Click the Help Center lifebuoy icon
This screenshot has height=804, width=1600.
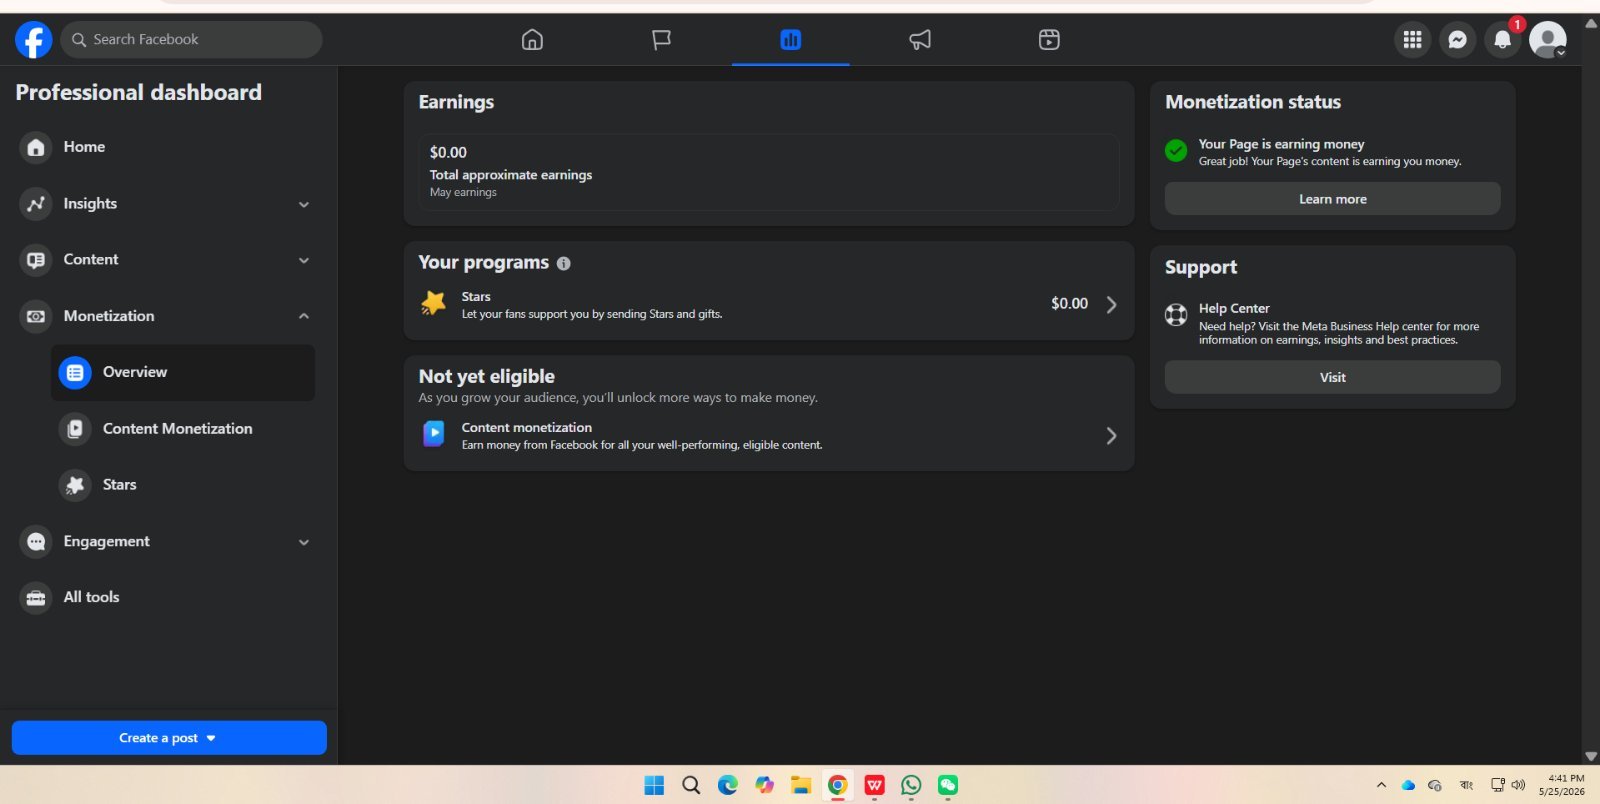[x=1176, y=315]
